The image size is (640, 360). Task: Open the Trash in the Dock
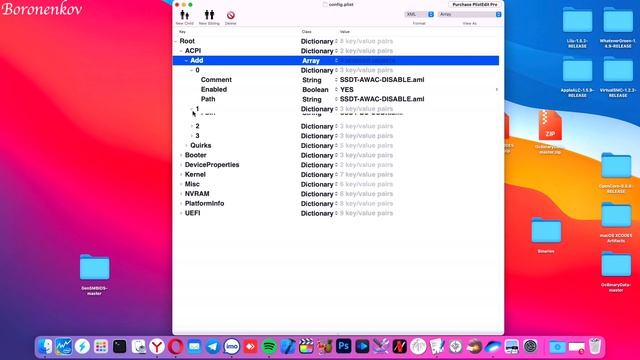point(595,346)
